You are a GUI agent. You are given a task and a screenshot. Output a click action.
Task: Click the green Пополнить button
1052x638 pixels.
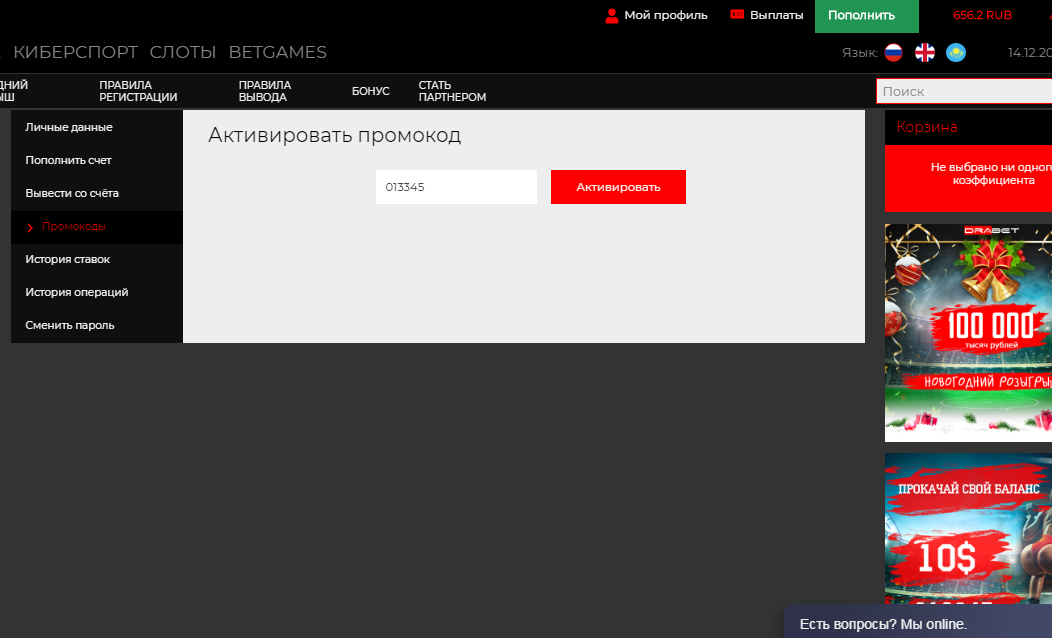coord(866,16)
